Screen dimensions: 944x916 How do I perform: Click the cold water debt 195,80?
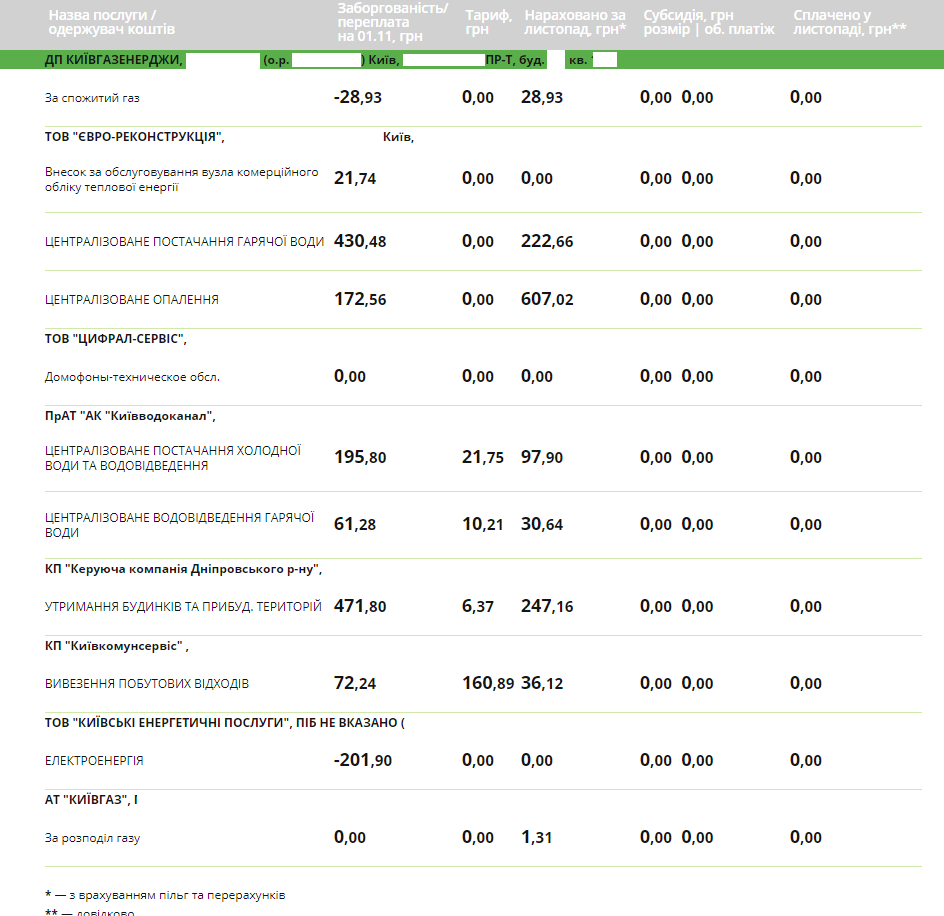(360, 457)
